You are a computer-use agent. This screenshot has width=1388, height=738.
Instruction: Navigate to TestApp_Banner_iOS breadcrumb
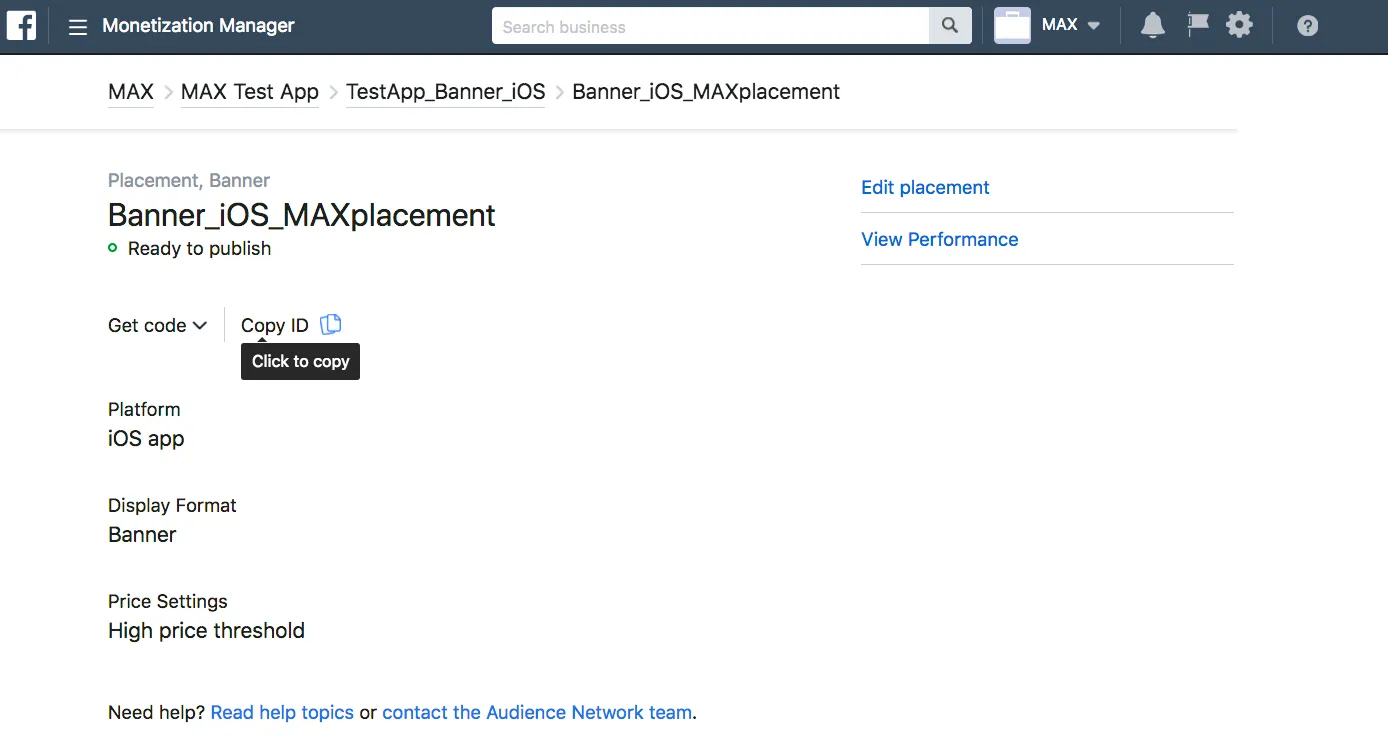coord(445,91)
